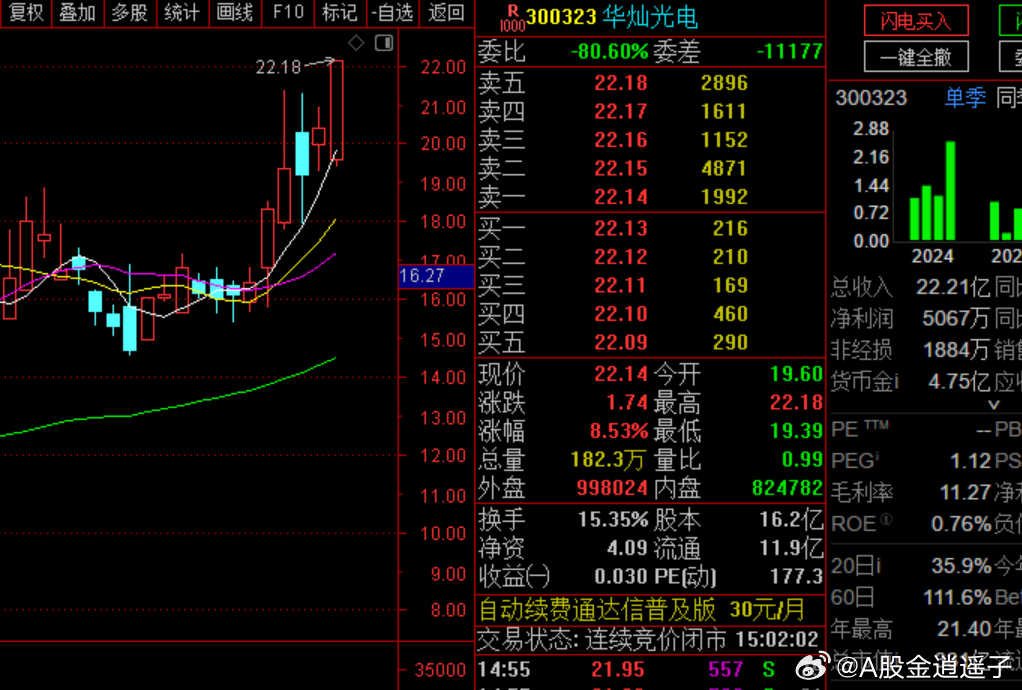
Task: Select the 买三 price 22.11
Action: [x=620, y=285]
